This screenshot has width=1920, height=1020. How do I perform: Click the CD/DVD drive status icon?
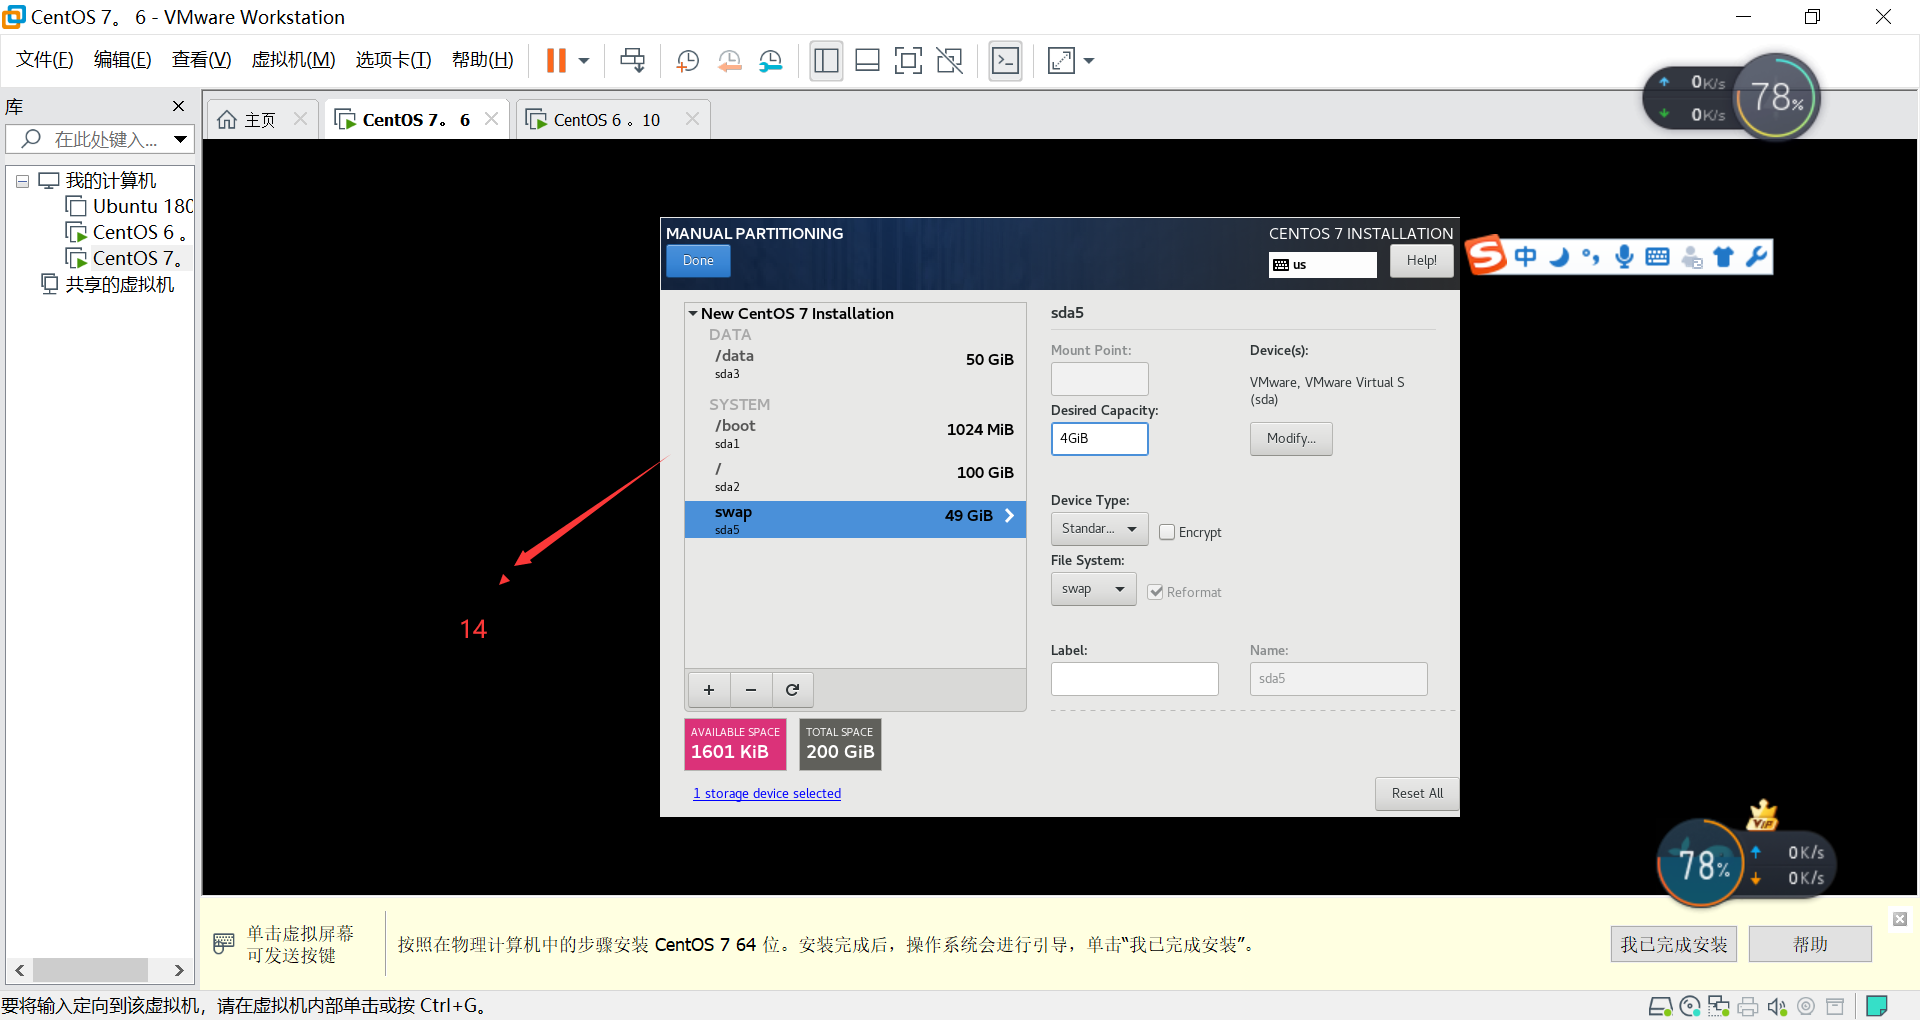click(x=1690, y=1006)
